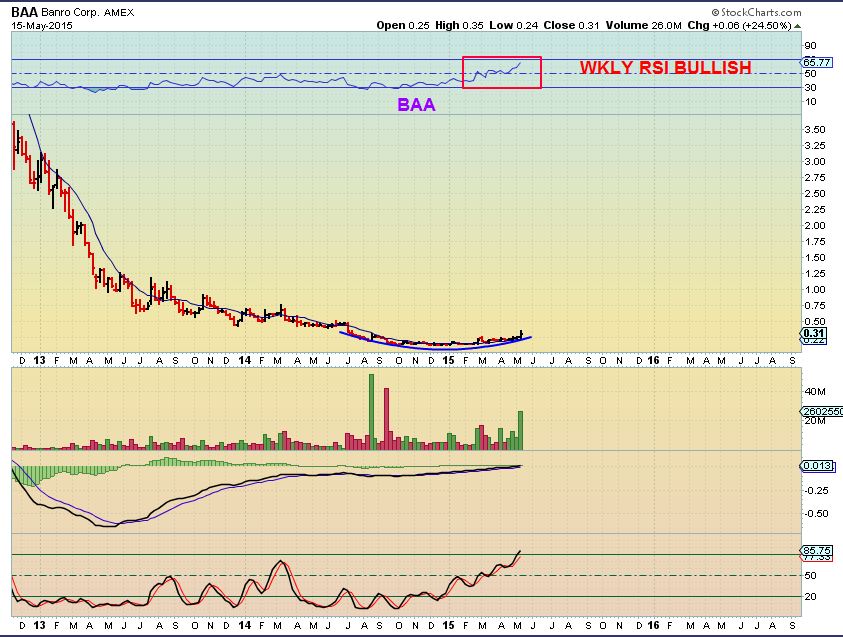Click the 20 level on the stochastic axis
Screen dimensions: 843x637
[x=810, y=597]
